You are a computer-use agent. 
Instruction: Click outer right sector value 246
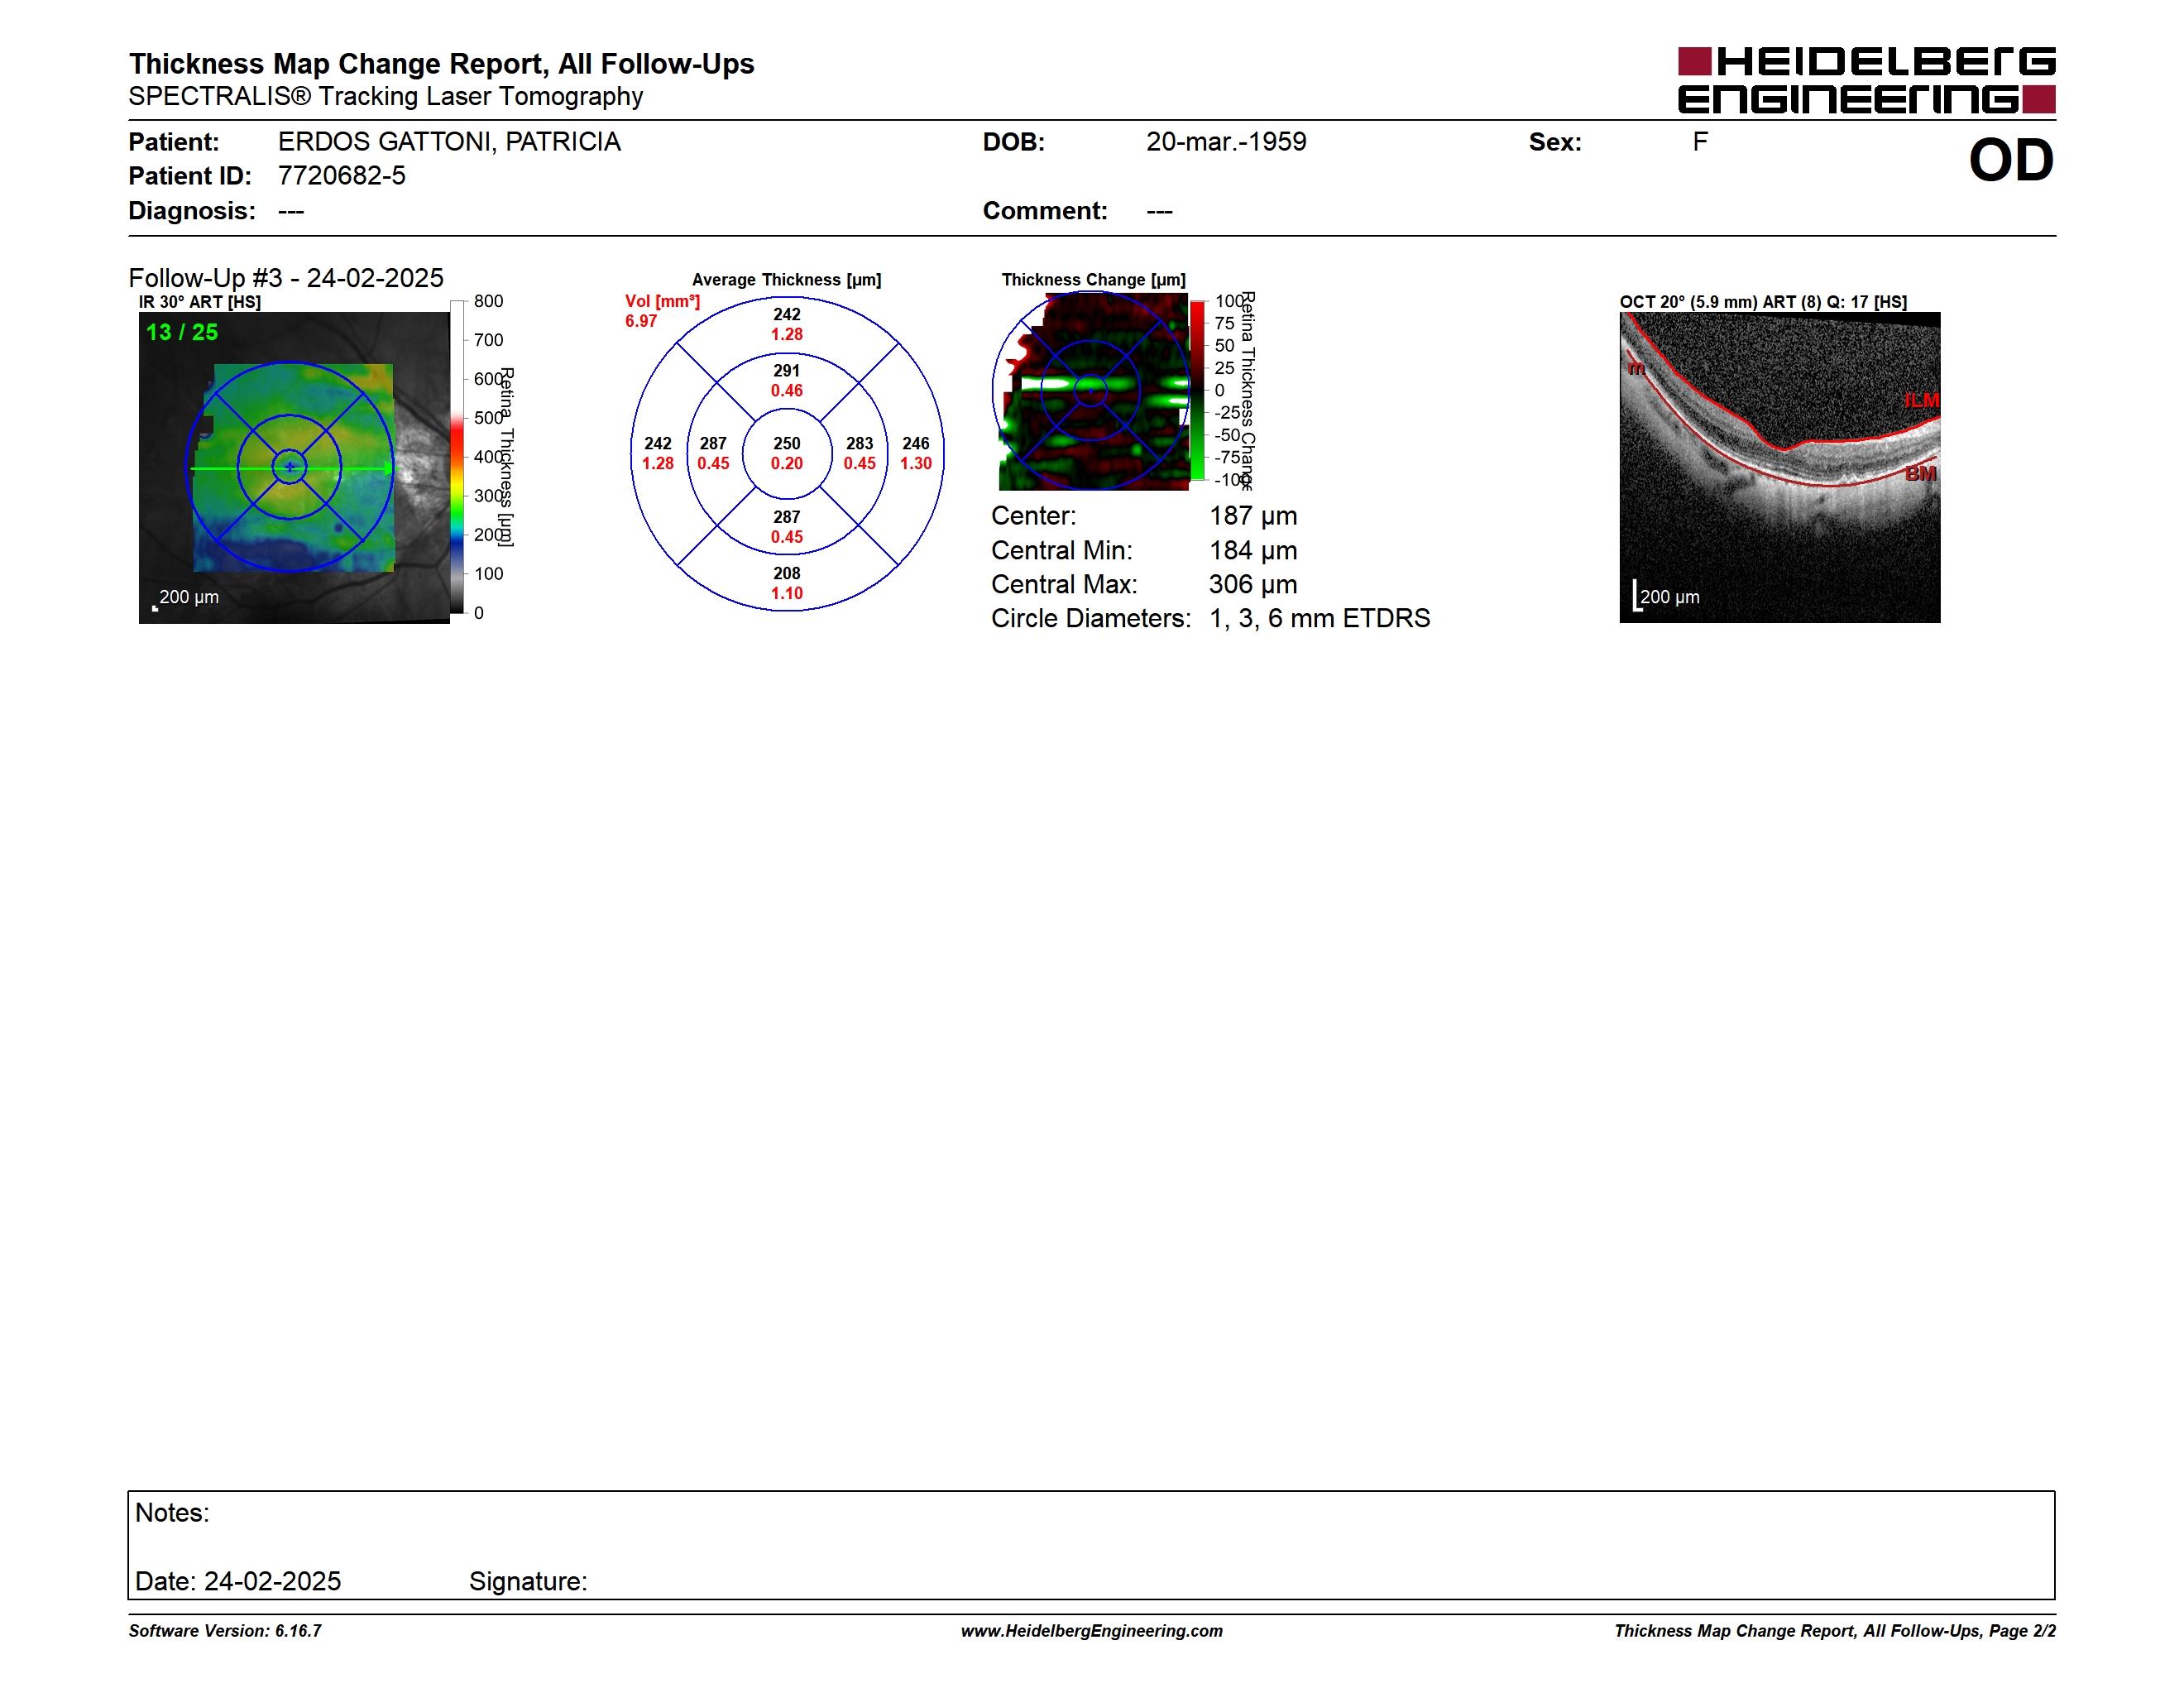pos(916,443)
